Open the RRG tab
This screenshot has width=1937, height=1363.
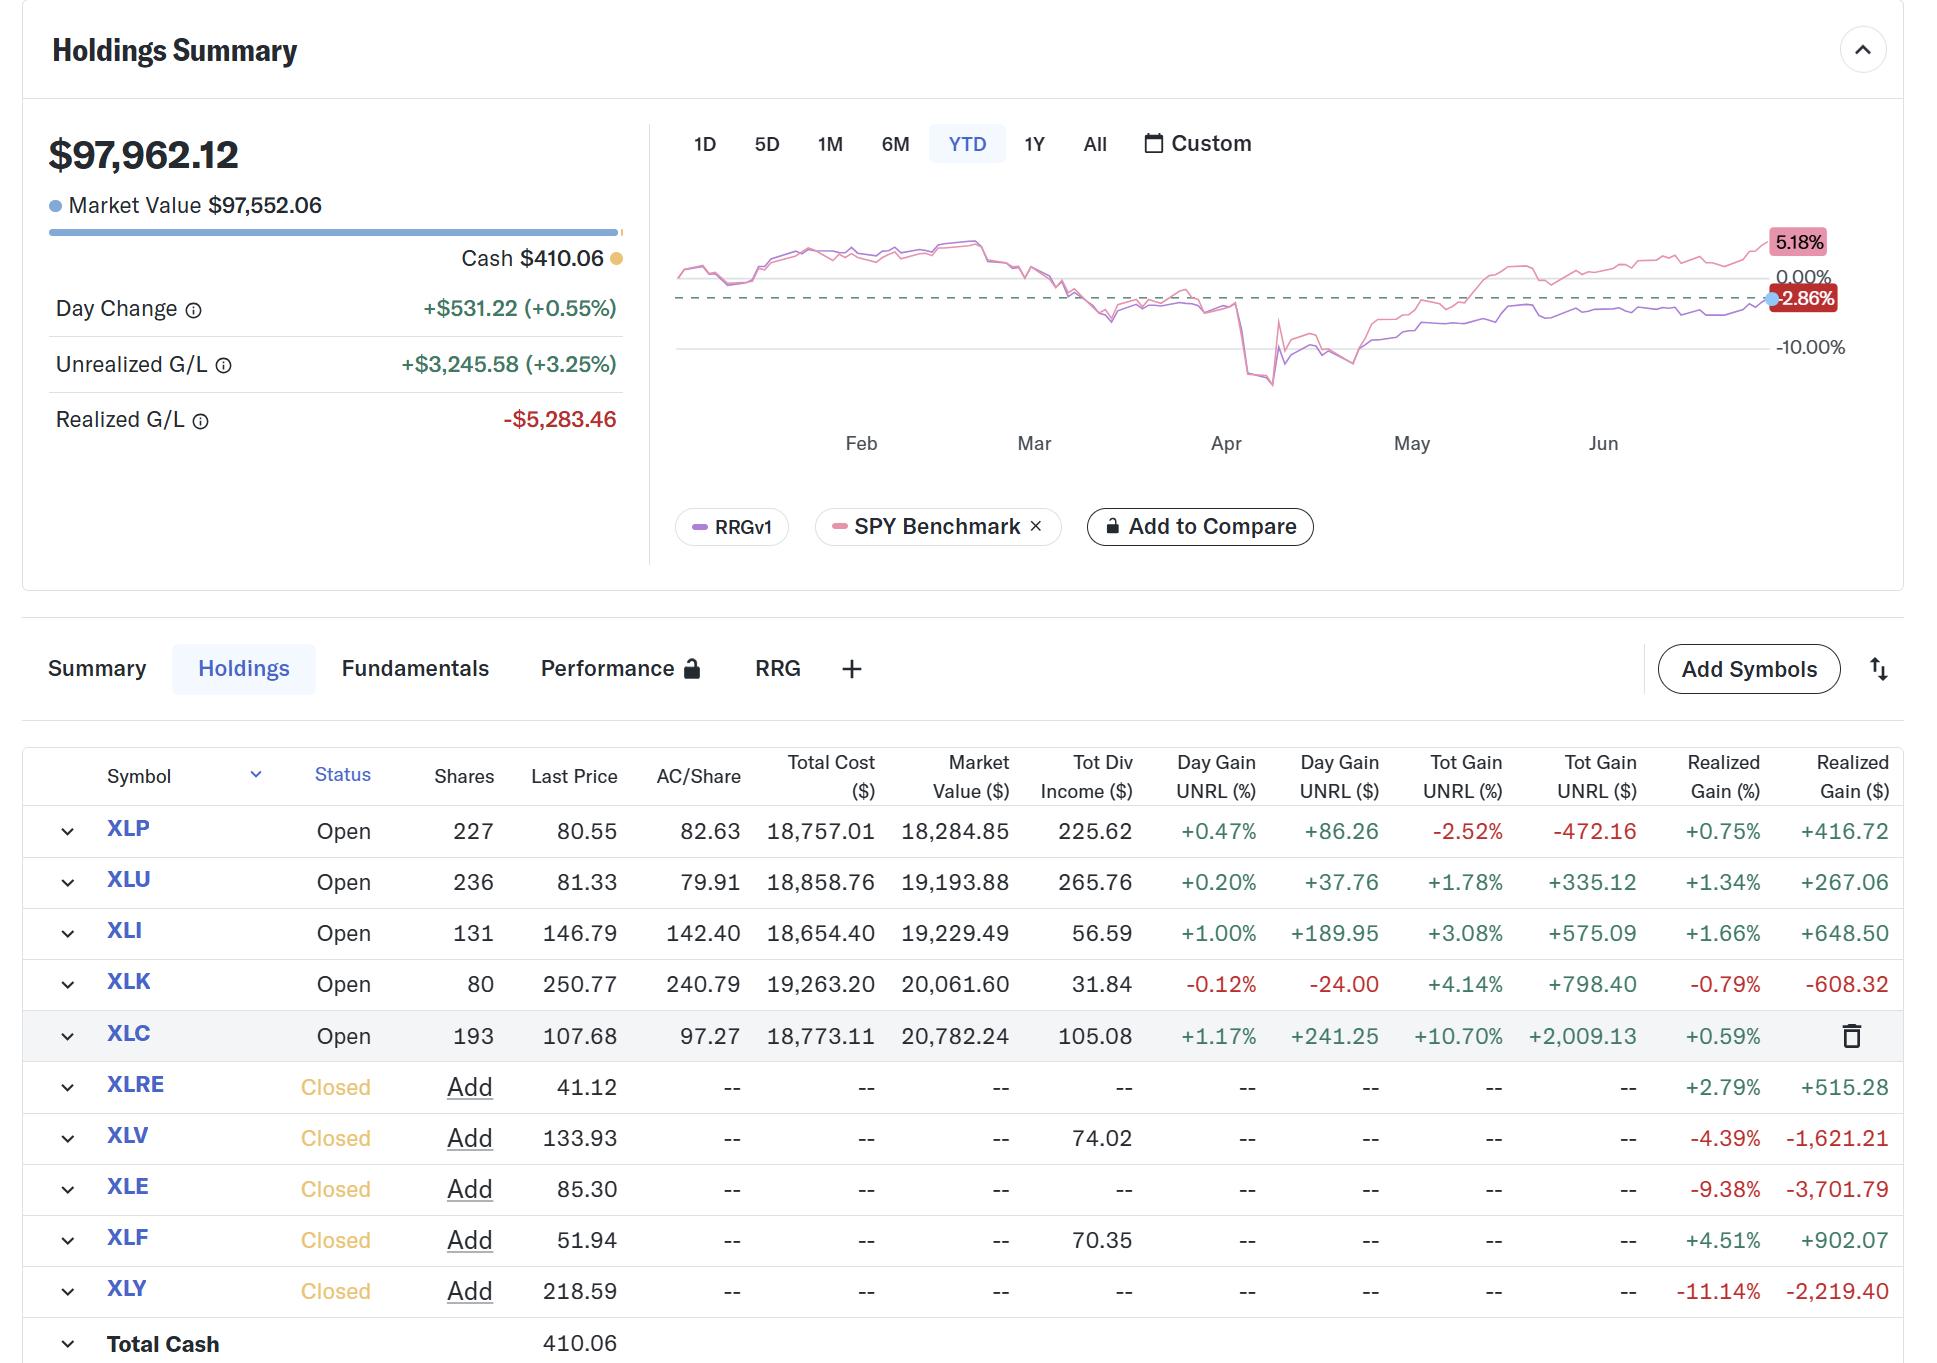pyautogui.click(x=777, y=669)
